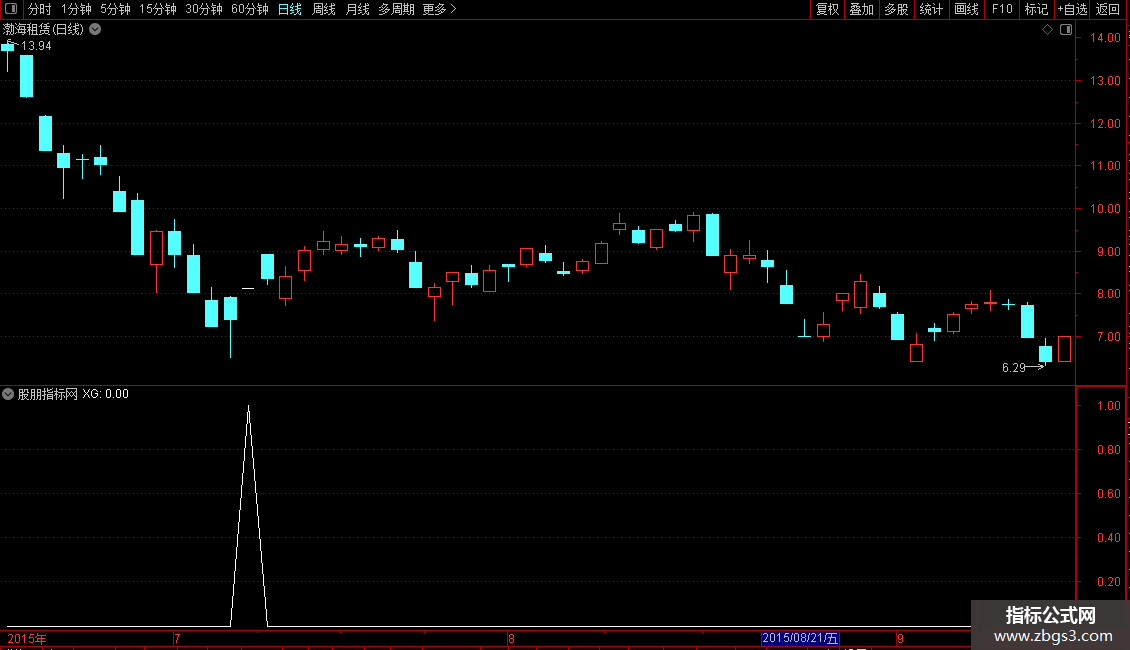Select the 日线 period tab
Image resolution: width=1130 pixels, height=650 pixels.
tap(290, 9)
